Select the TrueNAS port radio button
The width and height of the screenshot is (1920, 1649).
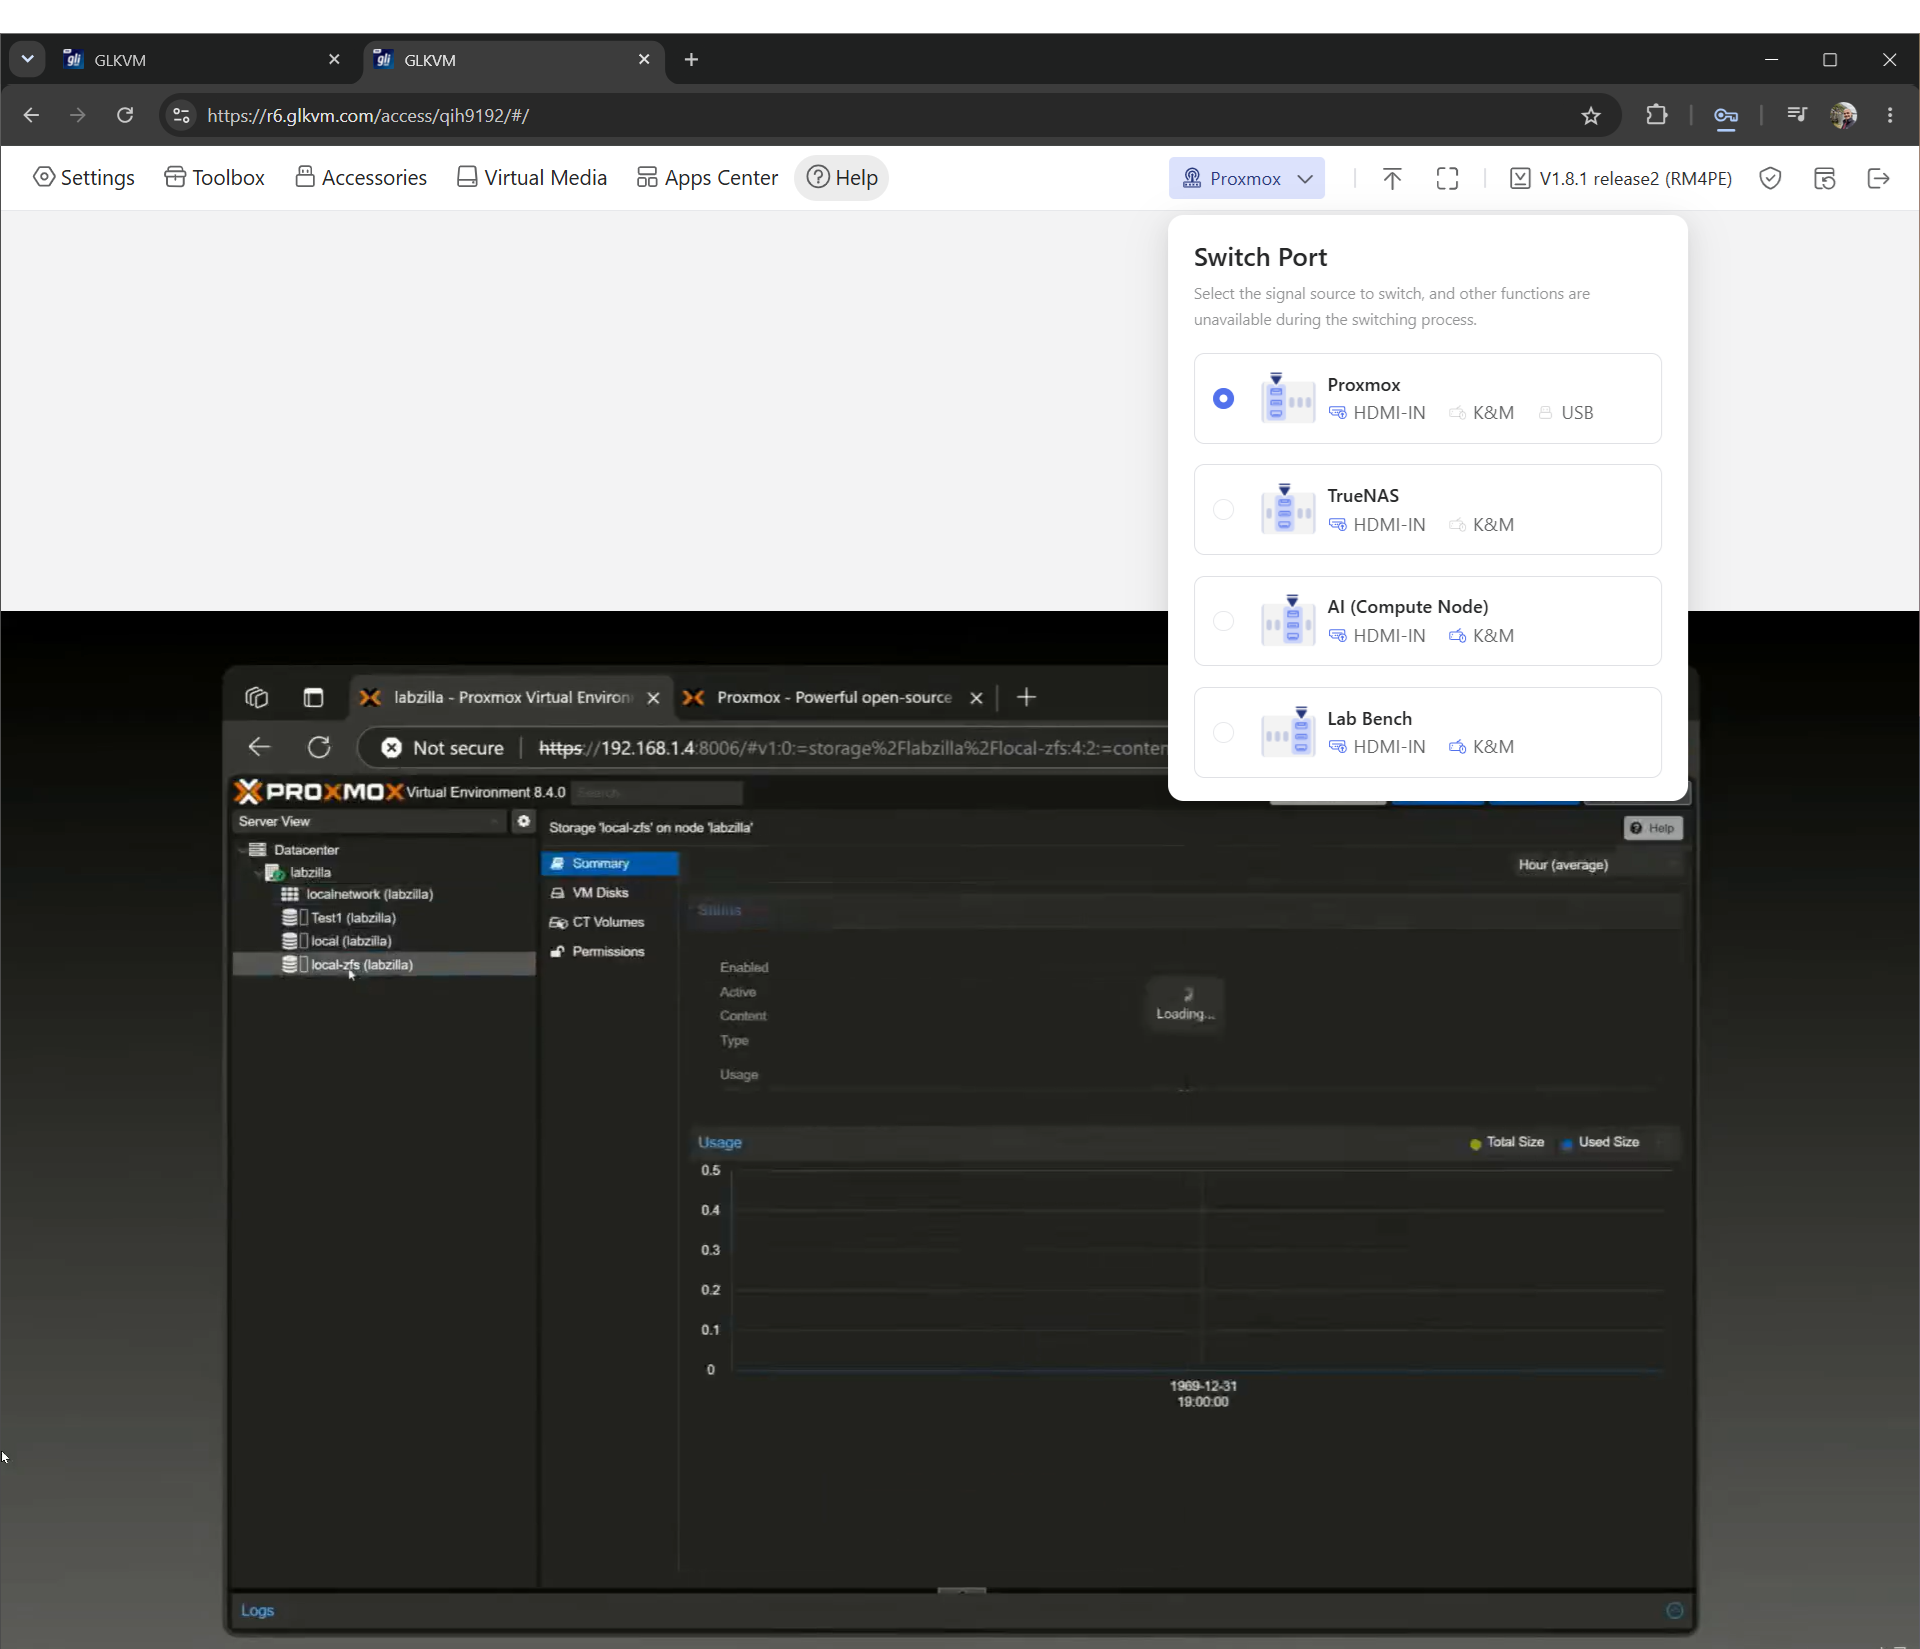[1223, 509]
